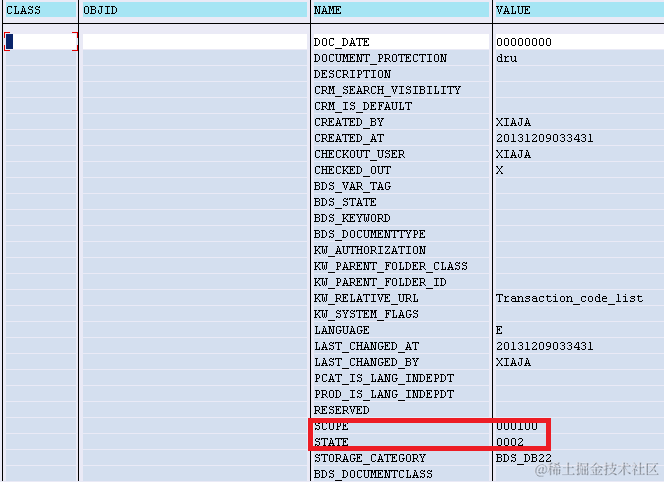Select the value dru cell

click(x=579, y=58)
